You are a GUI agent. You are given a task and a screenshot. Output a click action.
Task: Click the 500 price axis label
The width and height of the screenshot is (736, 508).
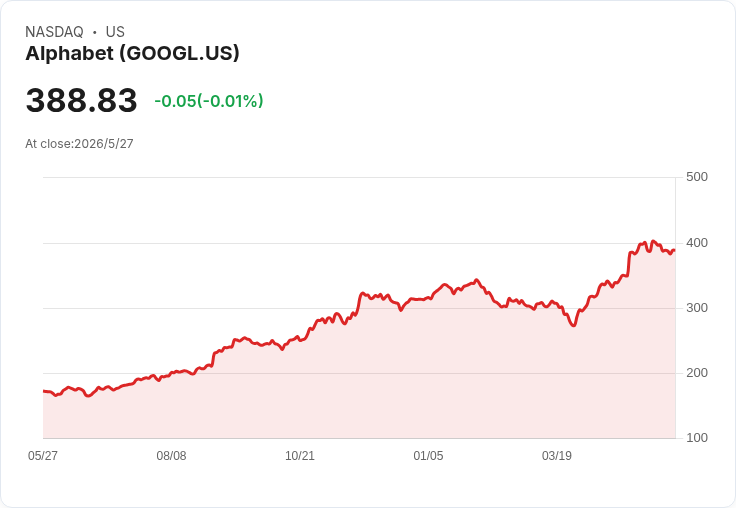point(697,177)
